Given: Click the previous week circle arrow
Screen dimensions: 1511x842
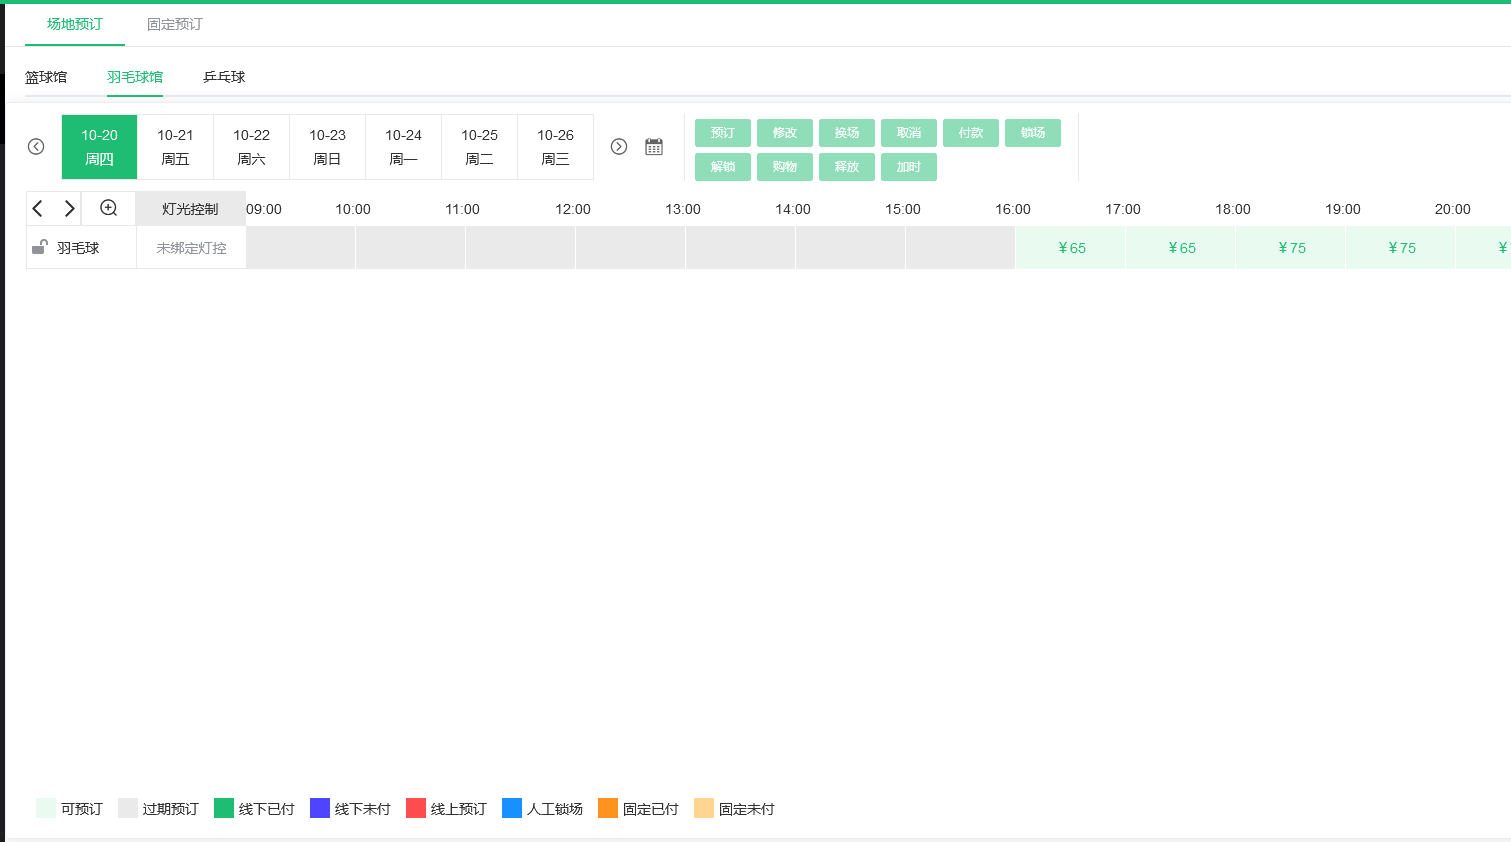Looking at the screenshot, I should (x=36, y=147).
